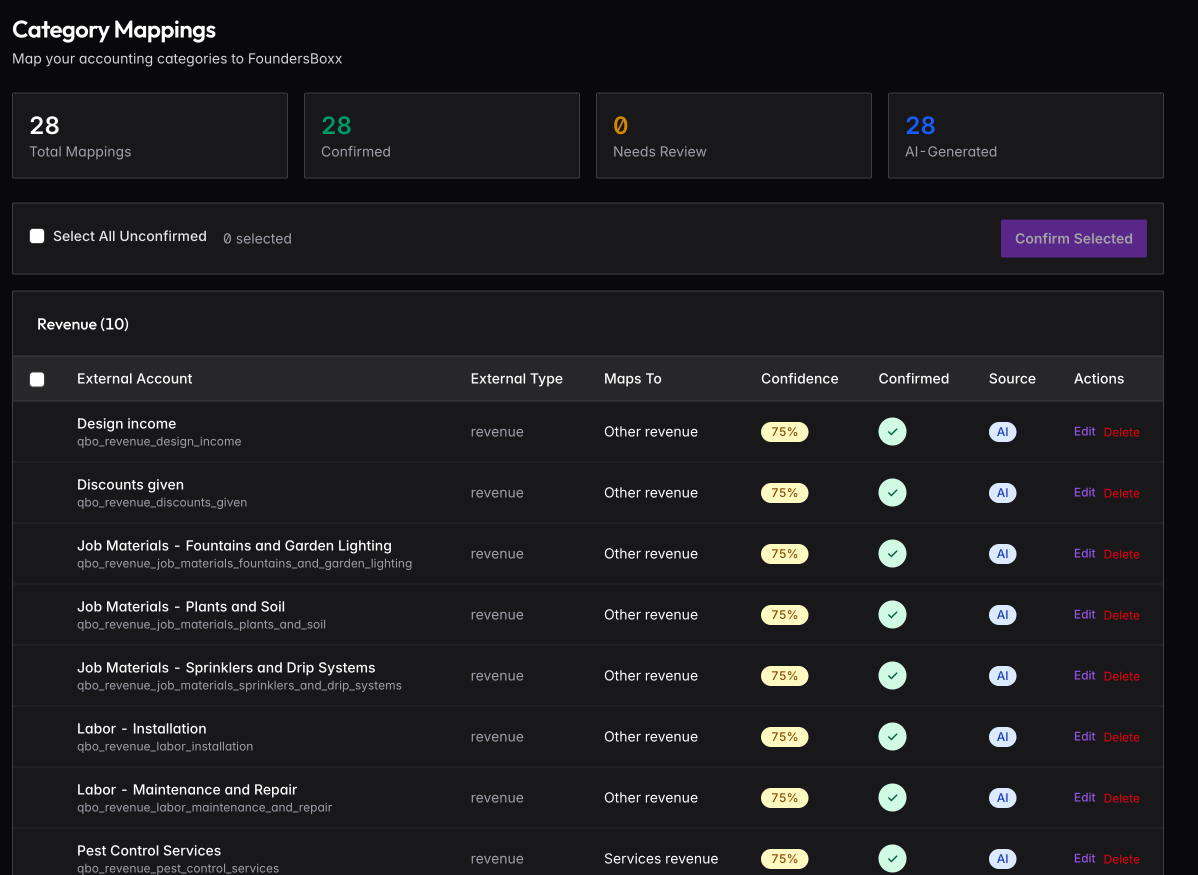Check the select-all checkbox in the table header
The height and width of the screenshot is (875, 1198).
37,379
